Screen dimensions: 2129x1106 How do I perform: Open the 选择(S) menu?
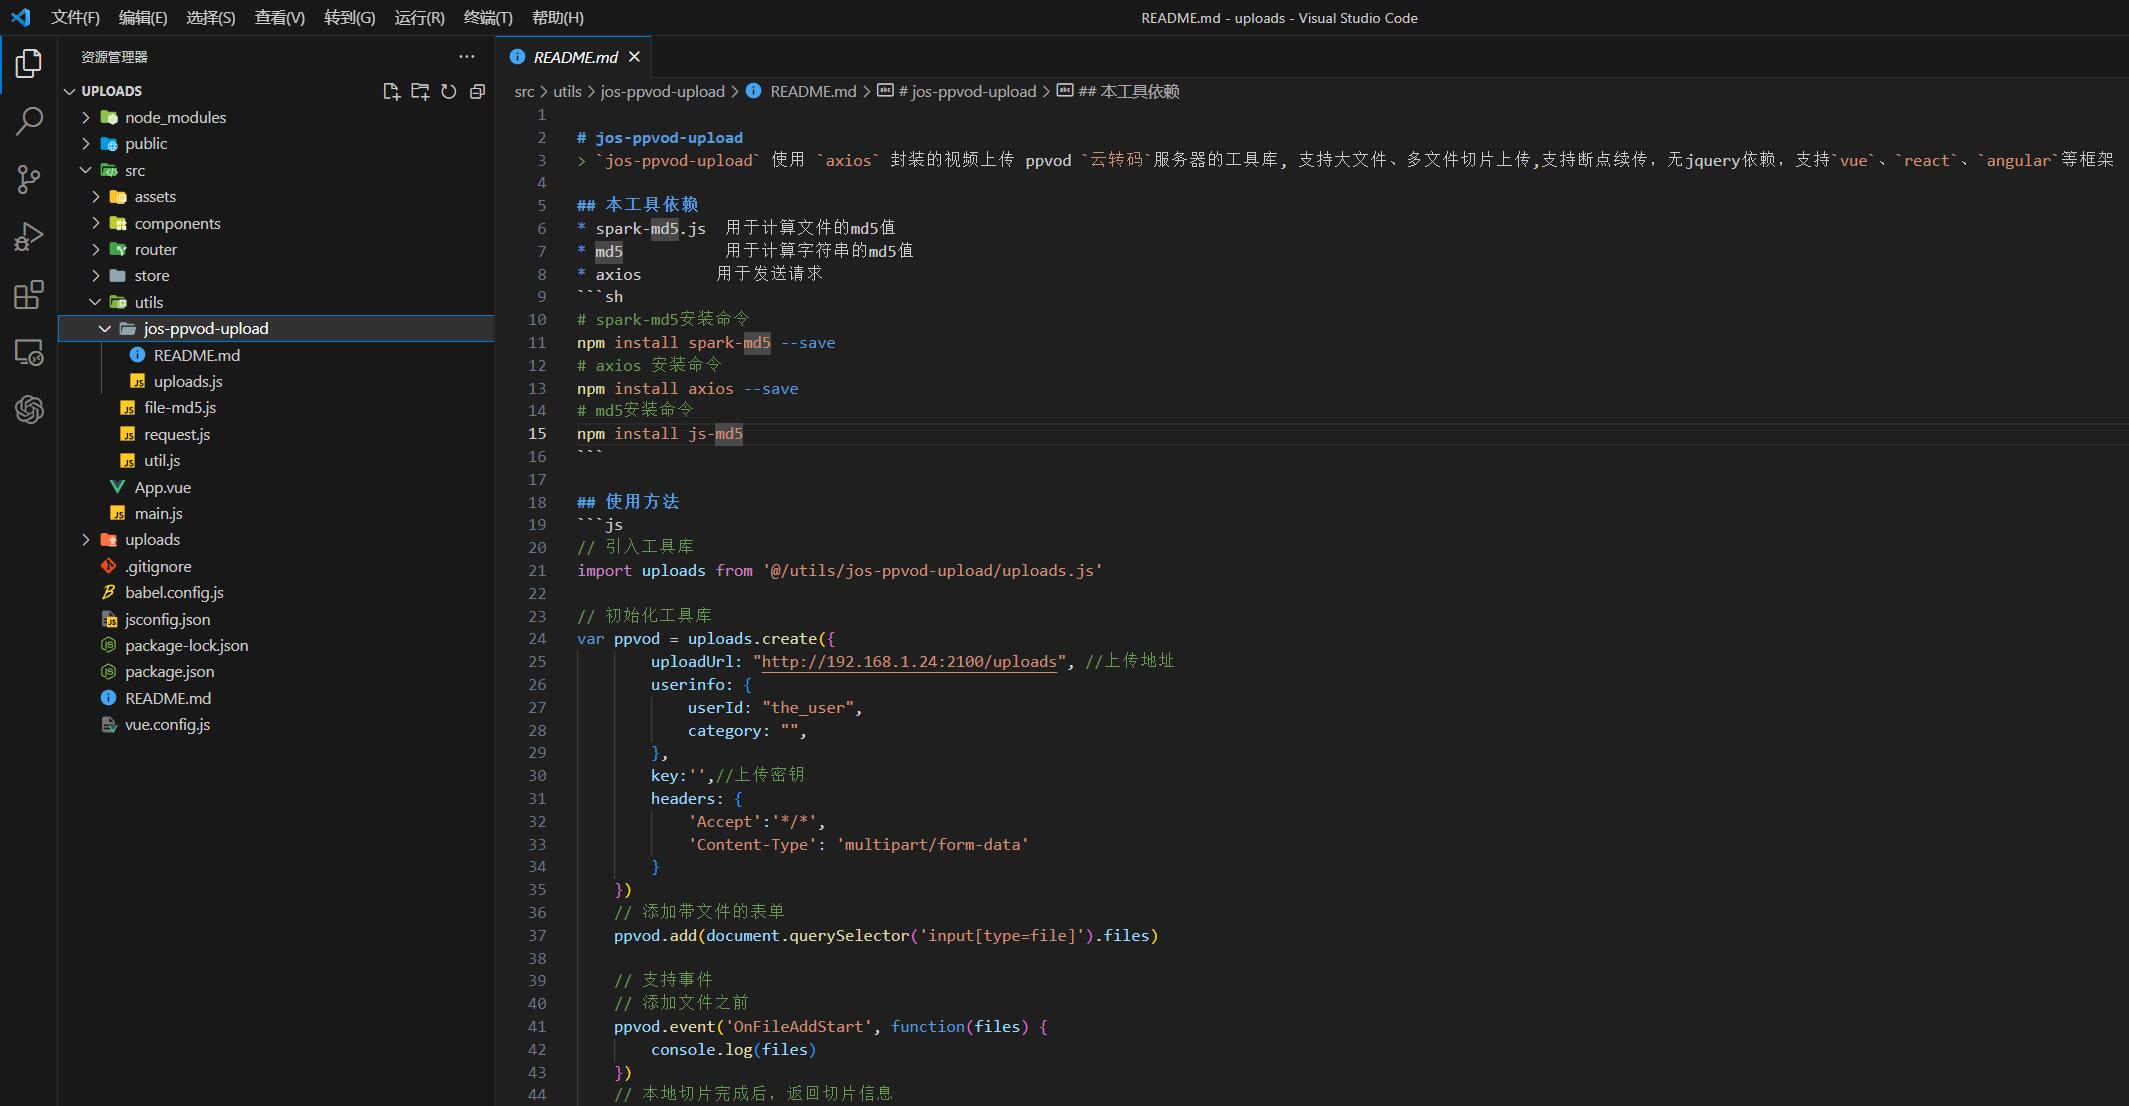click(x=211, y=17)
